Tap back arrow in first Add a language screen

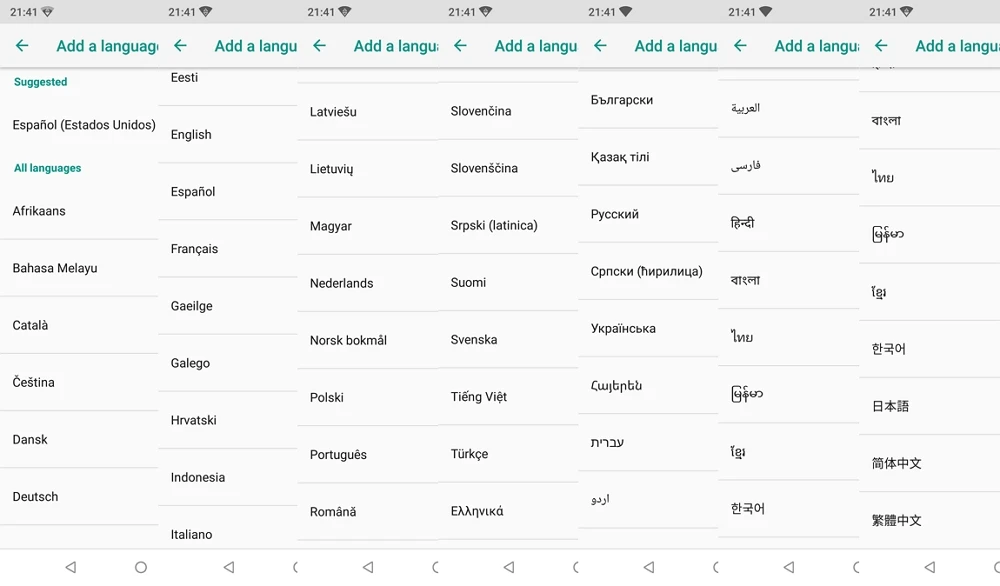tap(22, 46)
